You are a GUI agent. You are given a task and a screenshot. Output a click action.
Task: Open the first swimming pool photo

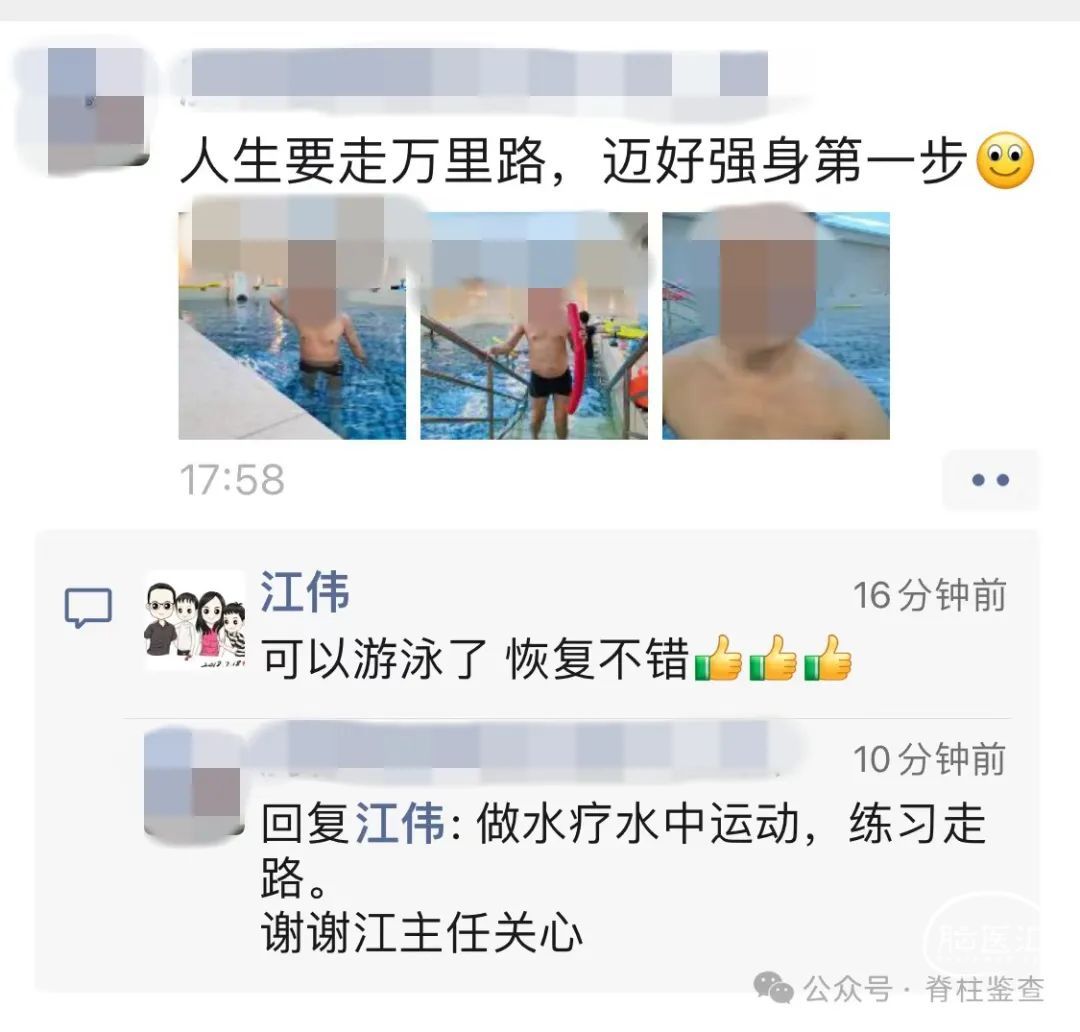tap(292, 326)
